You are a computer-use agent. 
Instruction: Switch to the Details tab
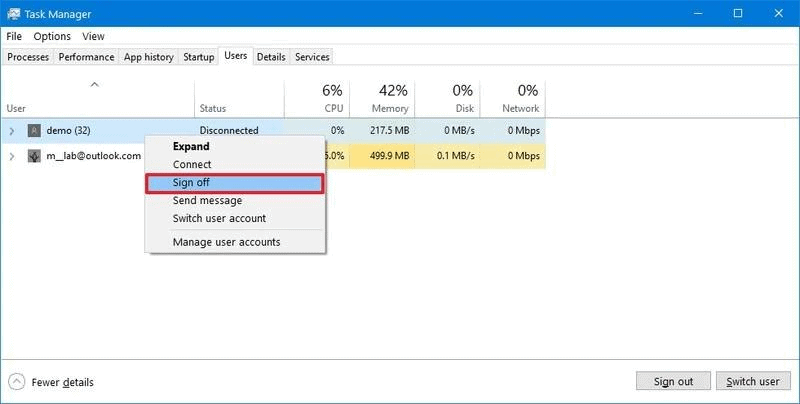point(271,57)
